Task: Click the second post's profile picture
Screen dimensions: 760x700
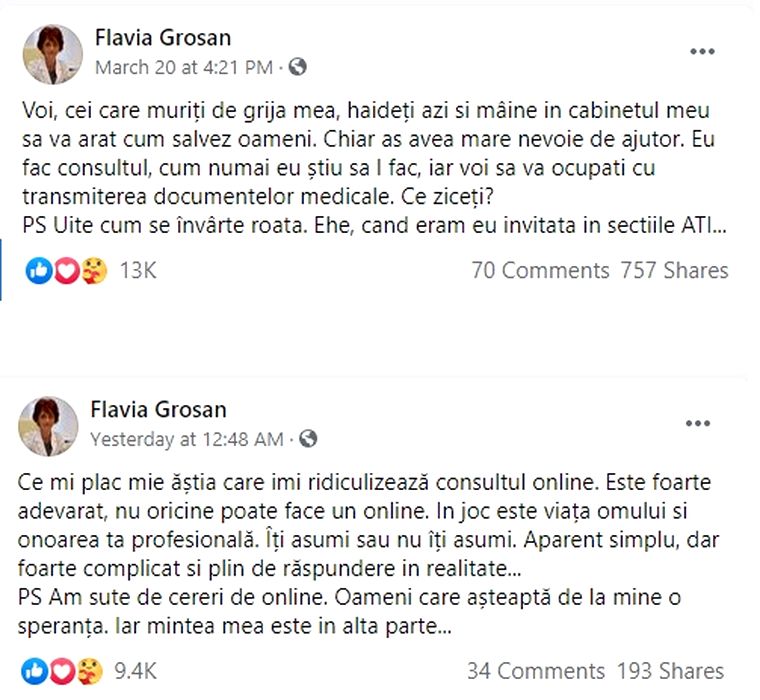Action: (x=49, y=425)
